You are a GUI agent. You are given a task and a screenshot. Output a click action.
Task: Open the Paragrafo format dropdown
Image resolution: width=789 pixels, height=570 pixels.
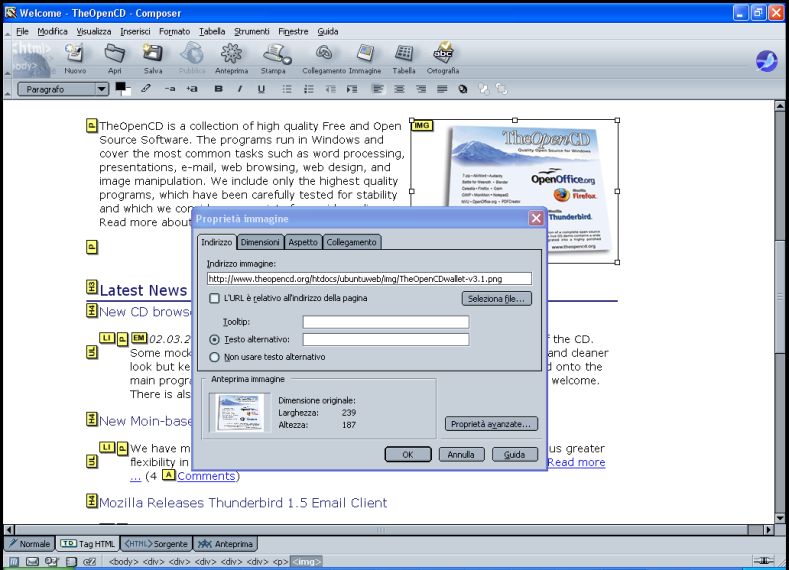[x=63, y=89]
